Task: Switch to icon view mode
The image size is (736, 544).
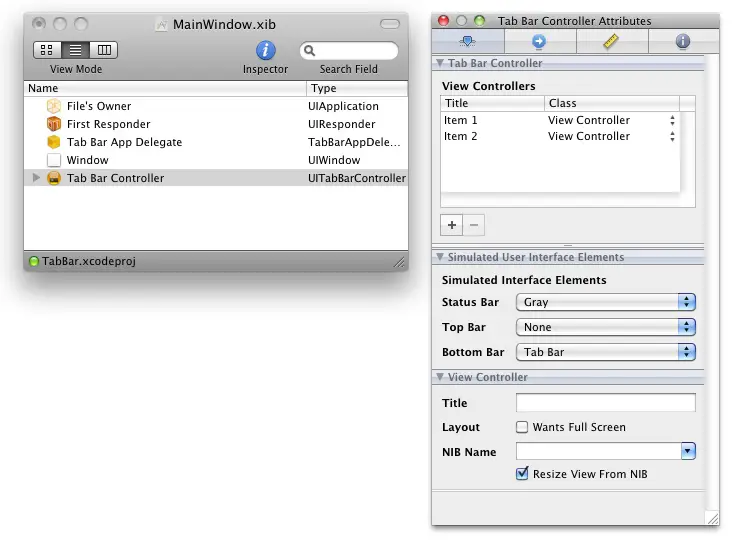Action: tap(47, 50)
